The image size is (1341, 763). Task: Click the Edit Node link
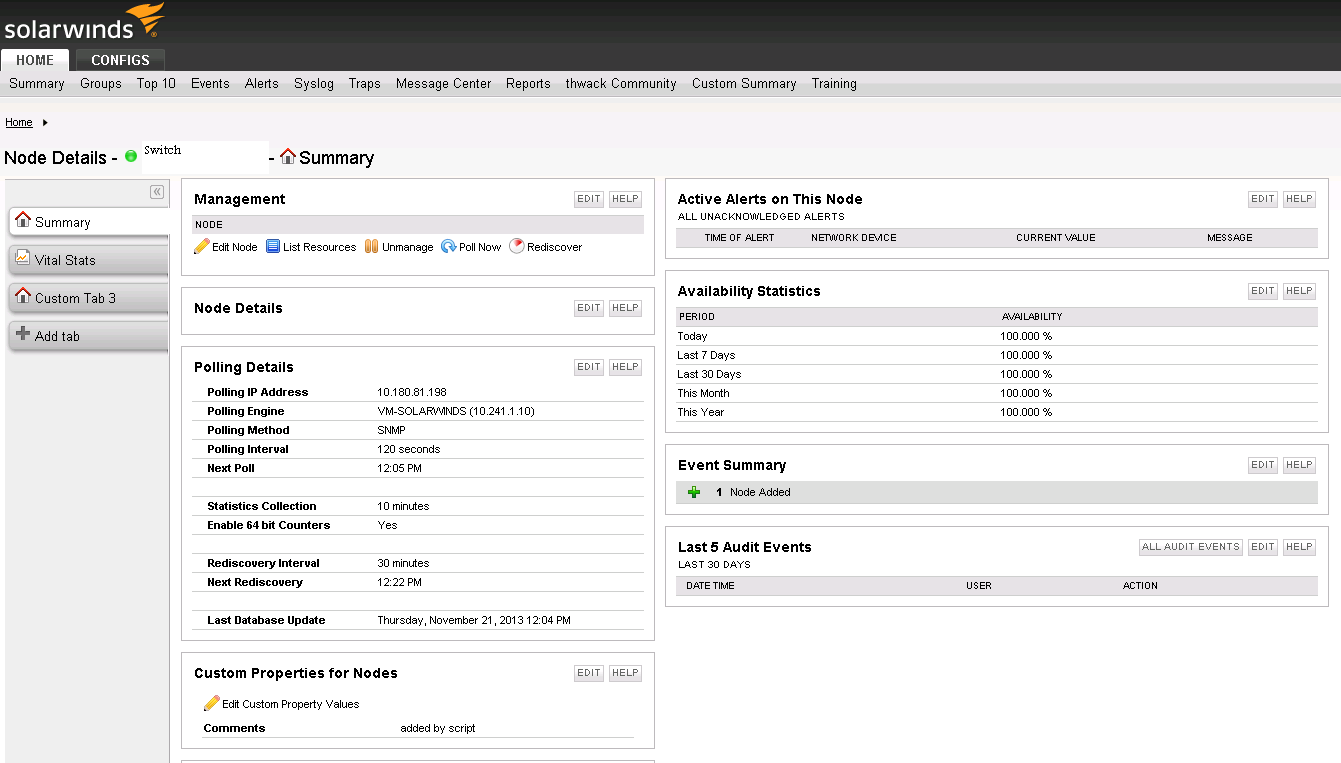pos(235,247)
